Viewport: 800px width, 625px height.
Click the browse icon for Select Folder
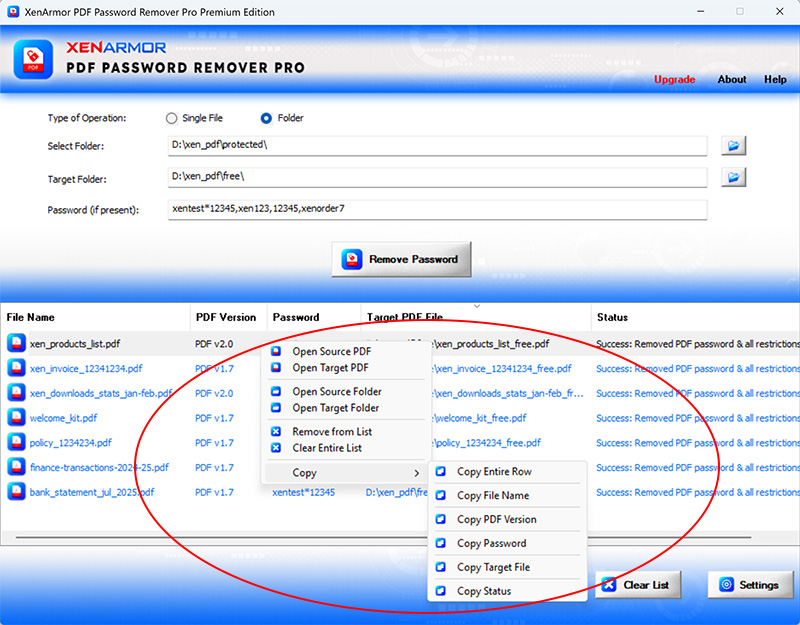[734, 146]
